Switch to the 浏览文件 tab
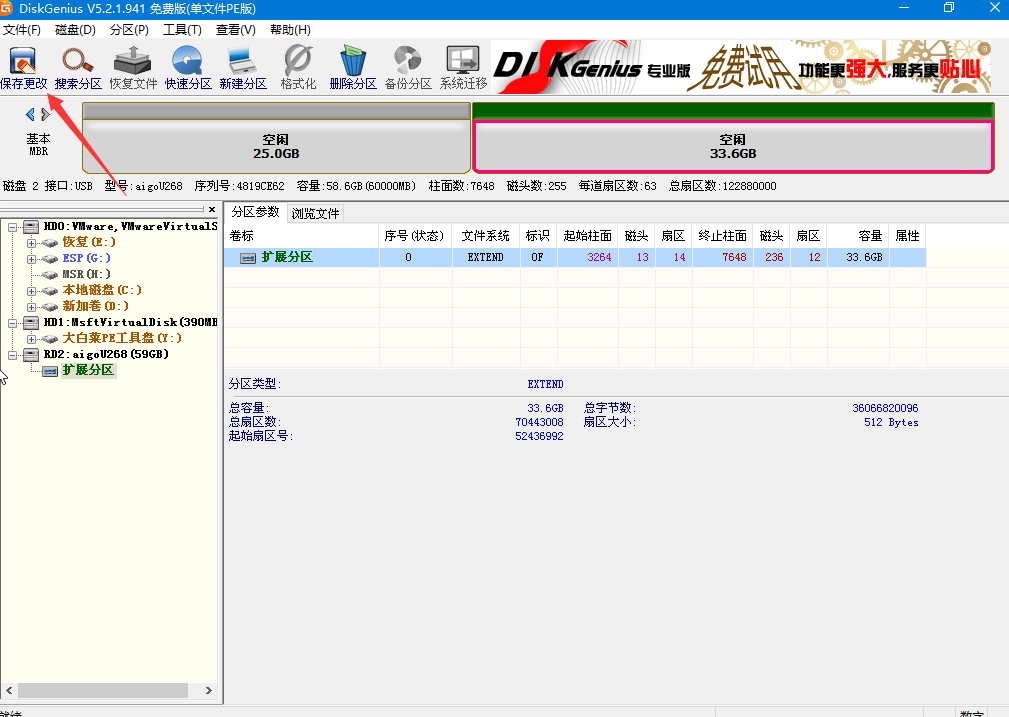This screenshot has height=717, width=1009. (x=315, y=213)
